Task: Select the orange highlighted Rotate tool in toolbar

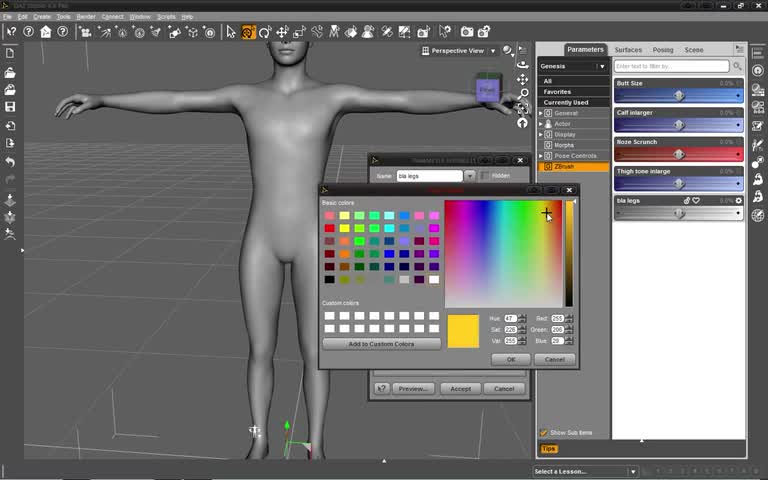Action: (x=248, y=32)
